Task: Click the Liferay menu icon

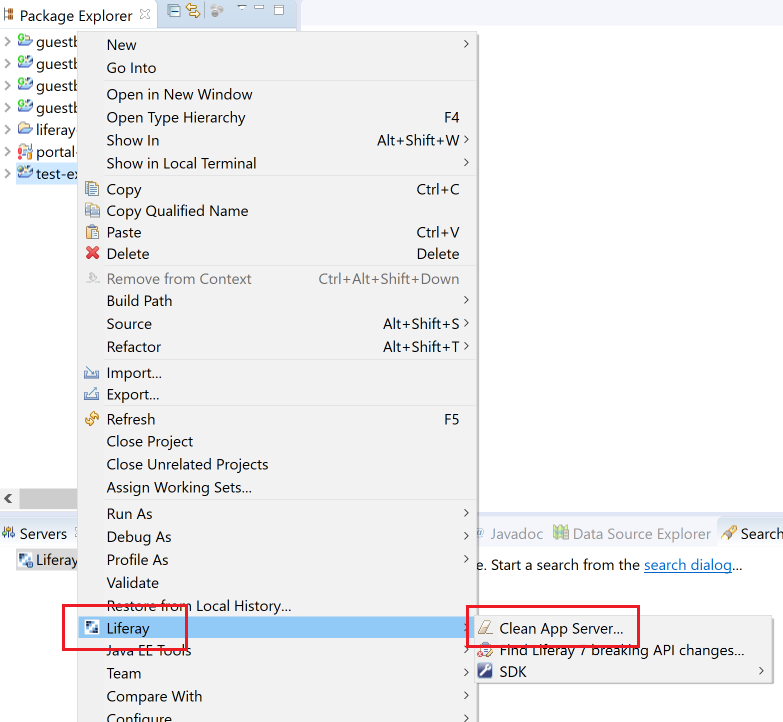Action: (92, 627)
